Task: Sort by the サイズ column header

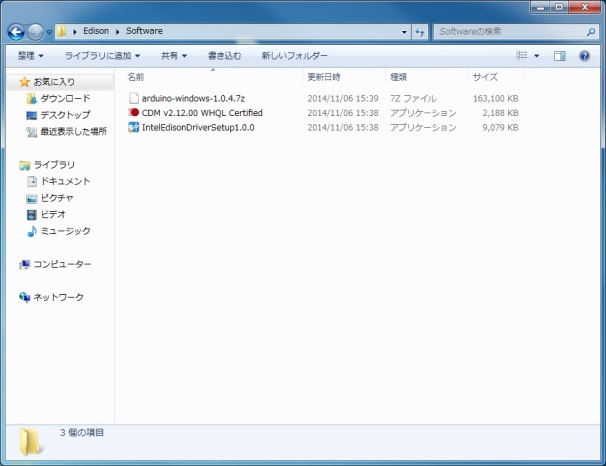Action: pos(485,77)
